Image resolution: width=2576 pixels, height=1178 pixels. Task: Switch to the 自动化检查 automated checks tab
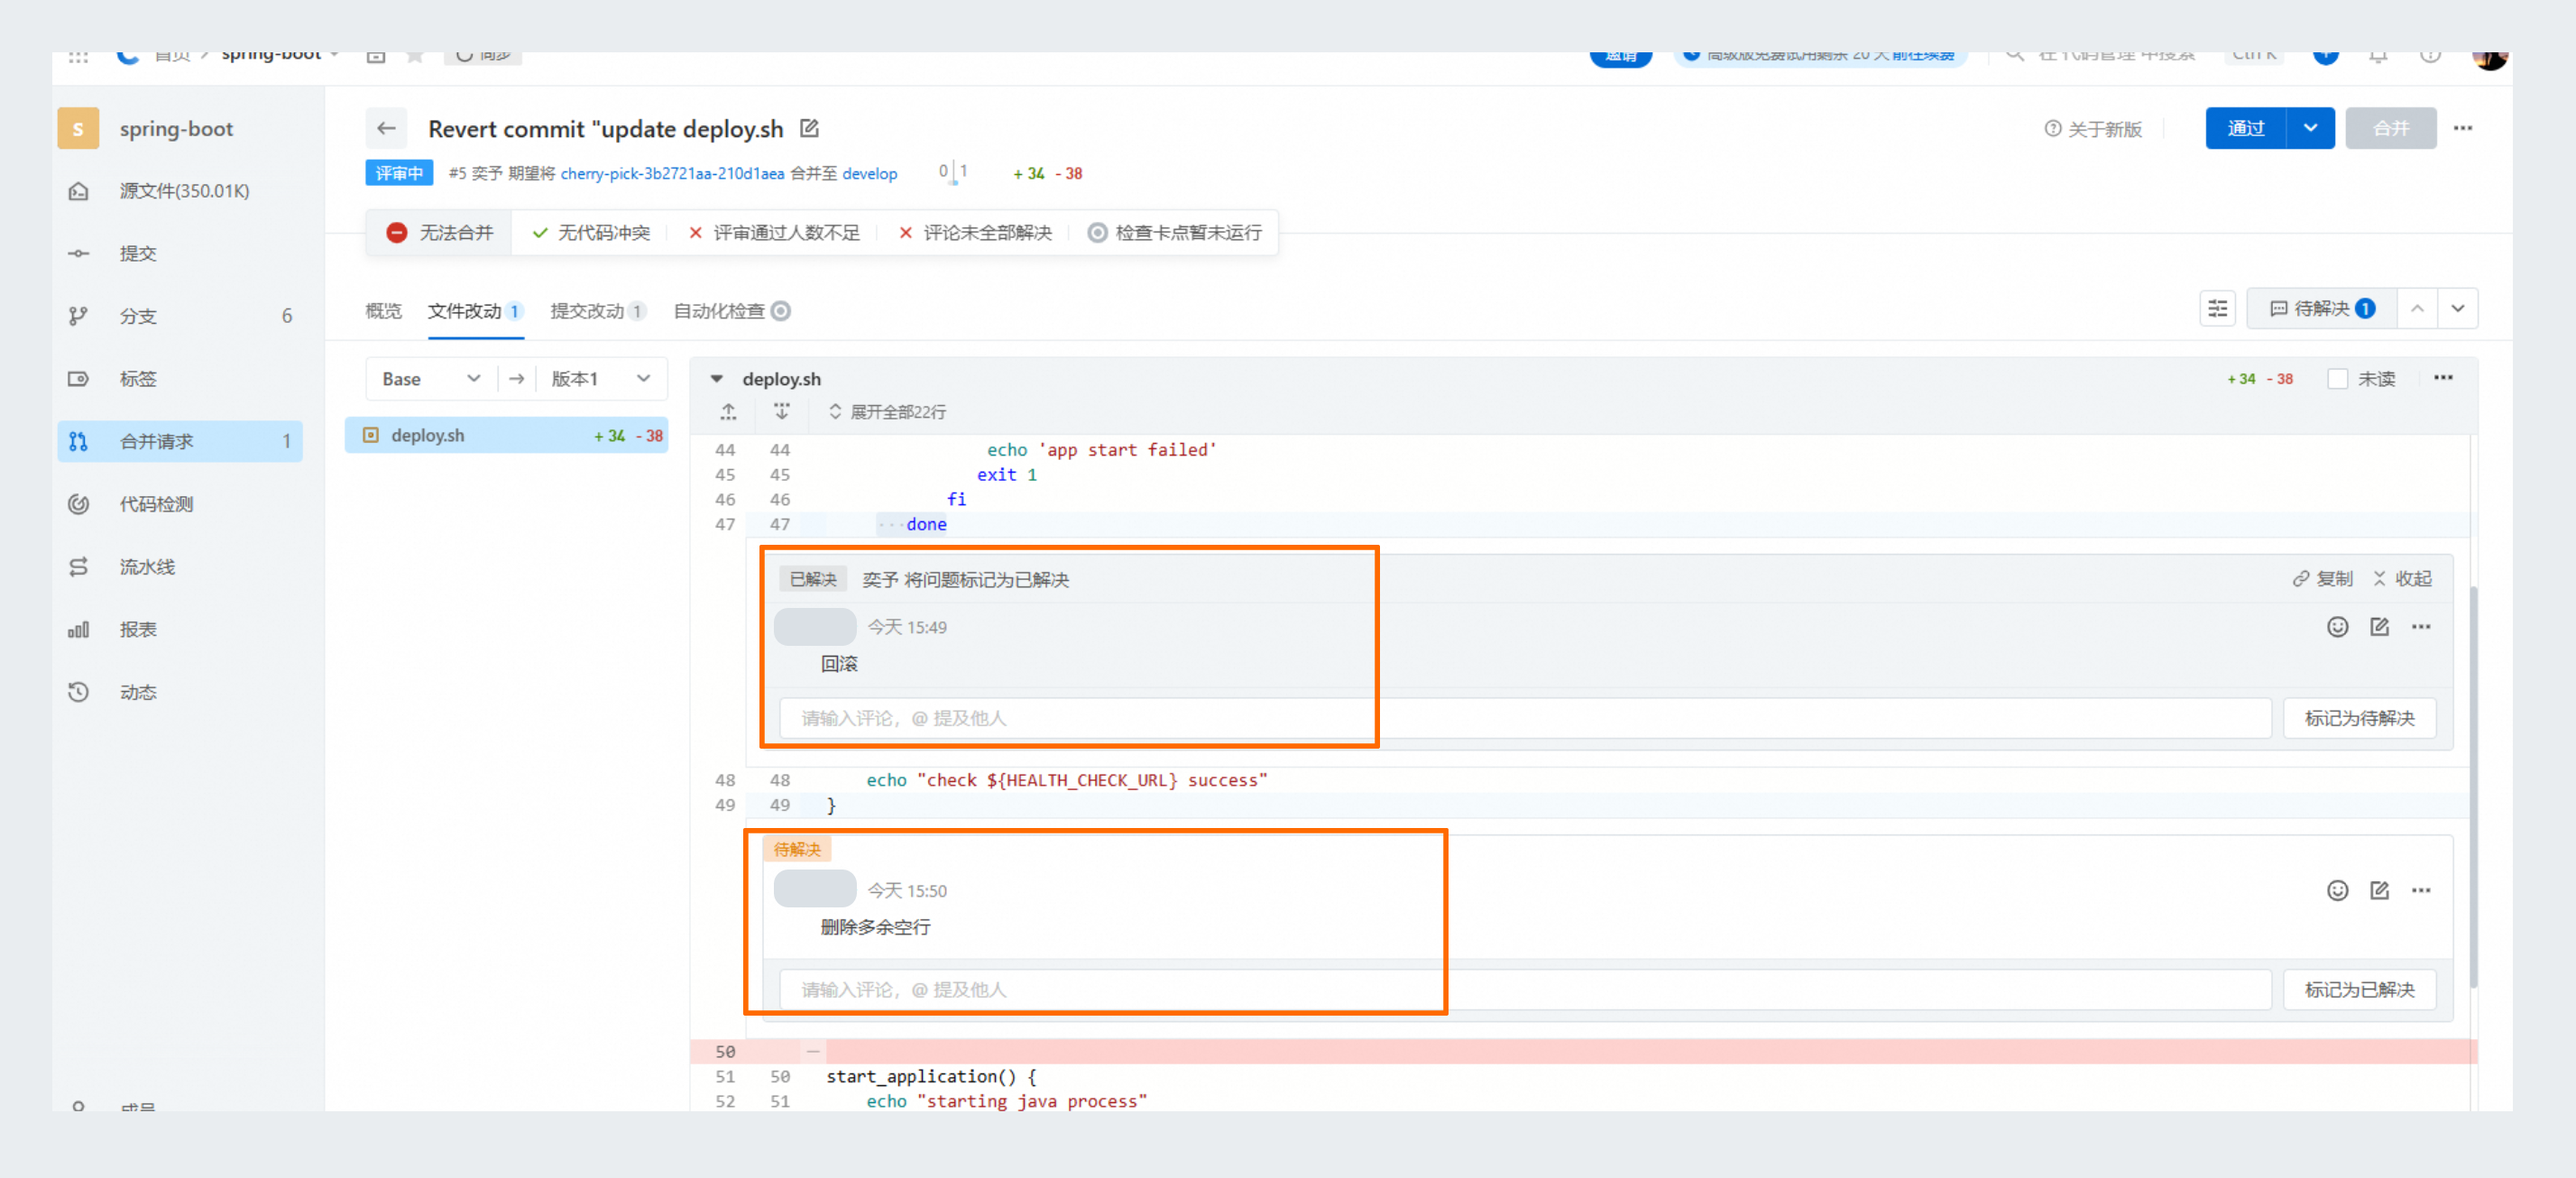[731, 311]
